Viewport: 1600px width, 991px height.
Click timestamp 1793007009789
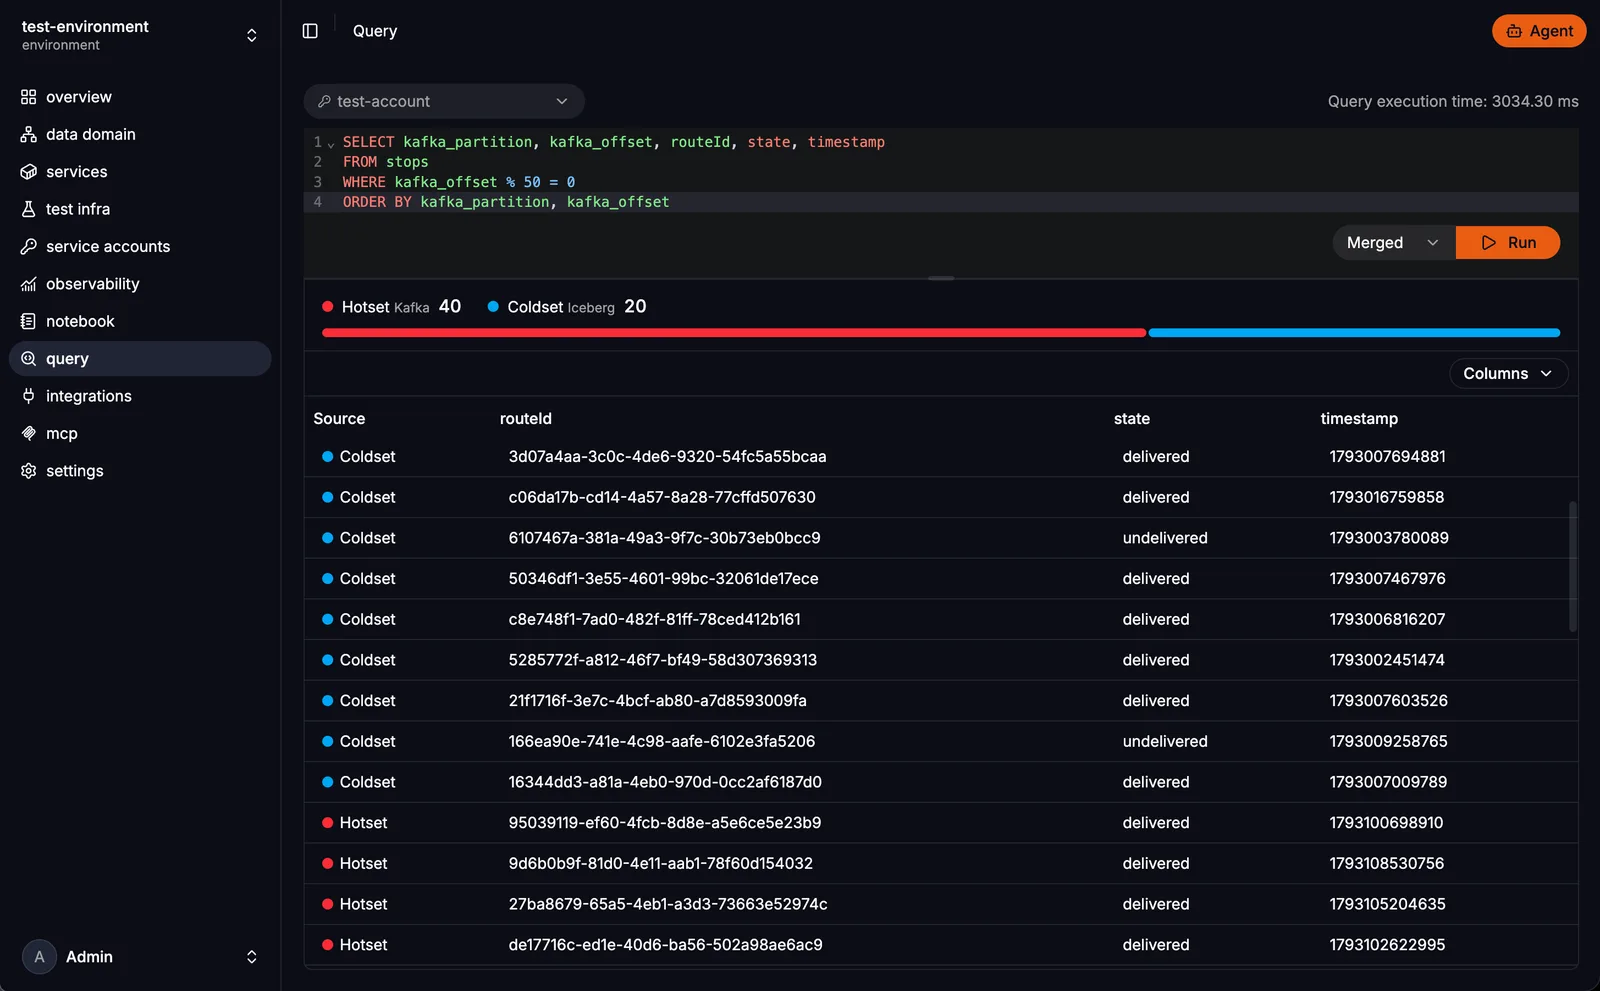pos(1388,782)
